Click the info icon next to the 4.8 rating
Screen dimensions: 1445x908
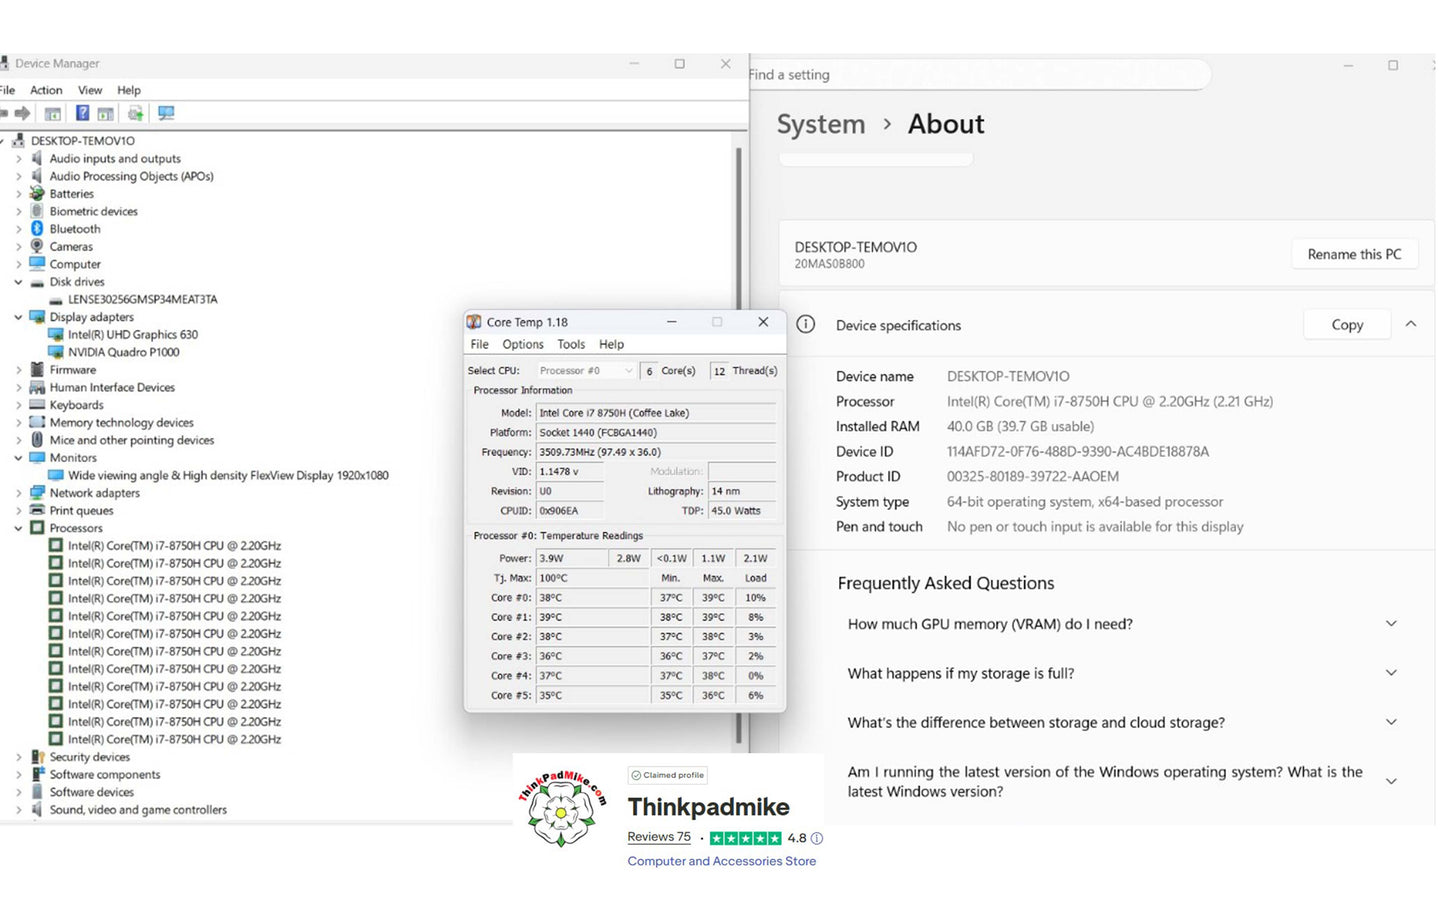817,839
